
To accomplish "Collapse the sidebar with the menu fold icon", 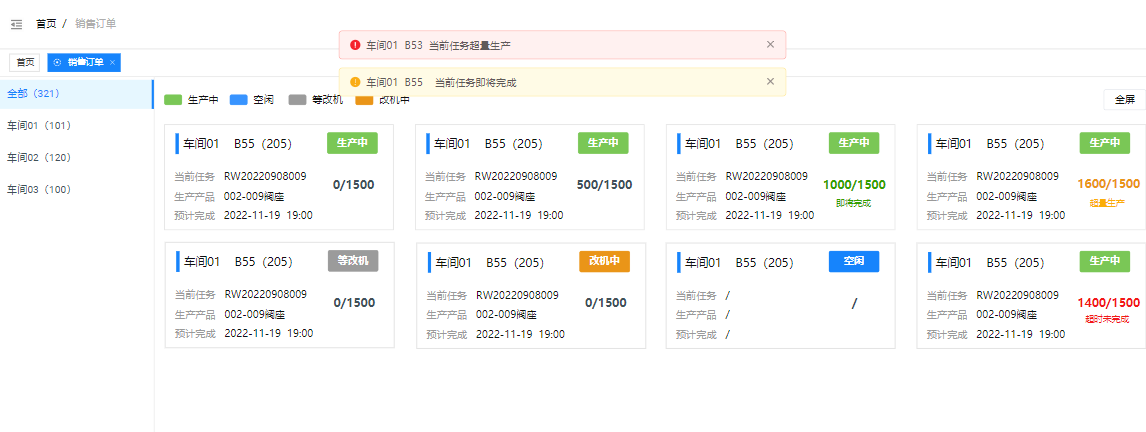I will tap(16, 24).
